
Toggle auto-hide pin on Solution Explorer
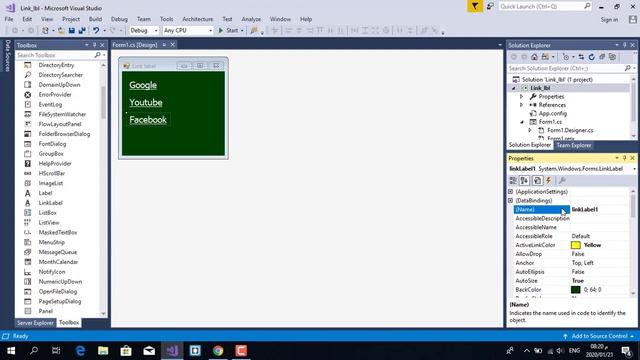coord(624,45)
